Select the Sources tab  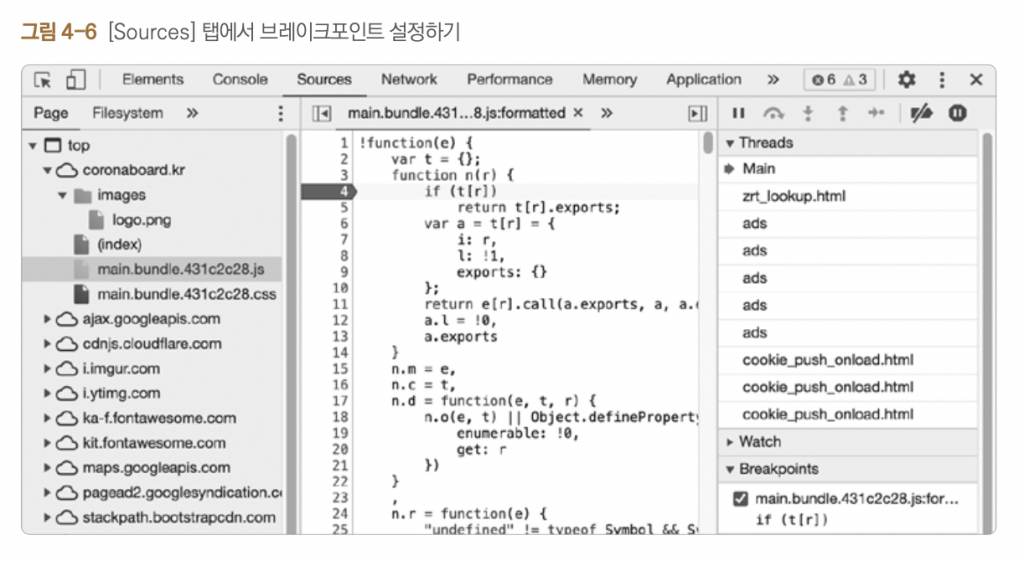pyautogui.click(x=324, y=80)
